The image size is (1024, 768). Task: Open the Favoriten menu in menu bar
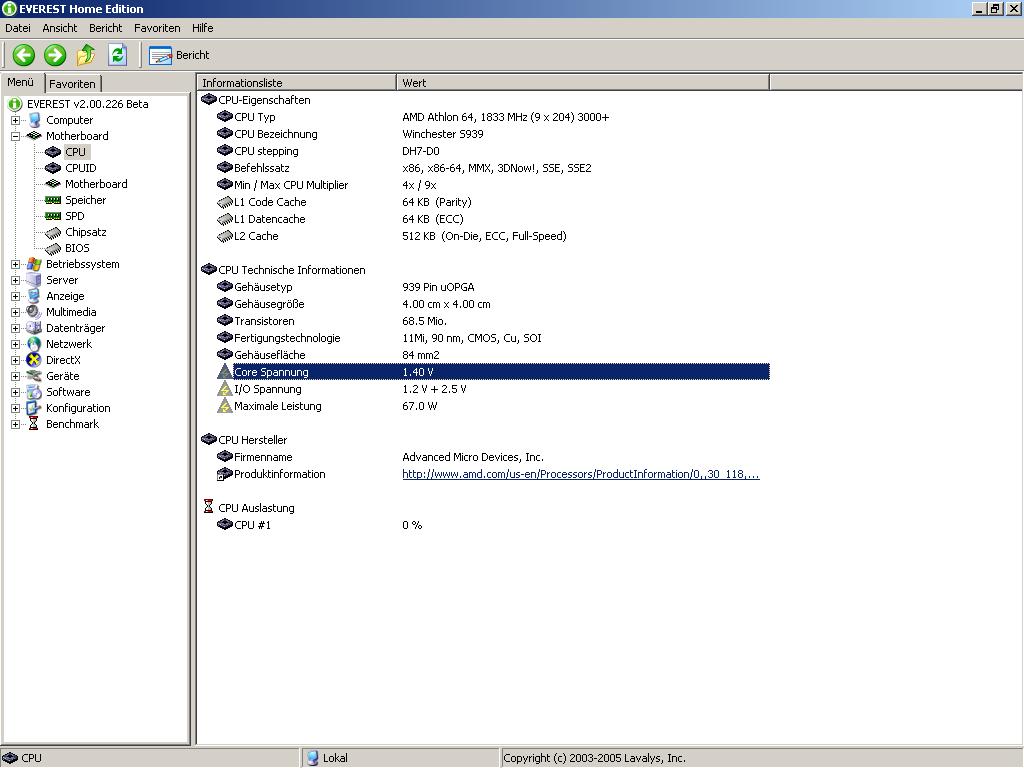click(x=157, y=28)
